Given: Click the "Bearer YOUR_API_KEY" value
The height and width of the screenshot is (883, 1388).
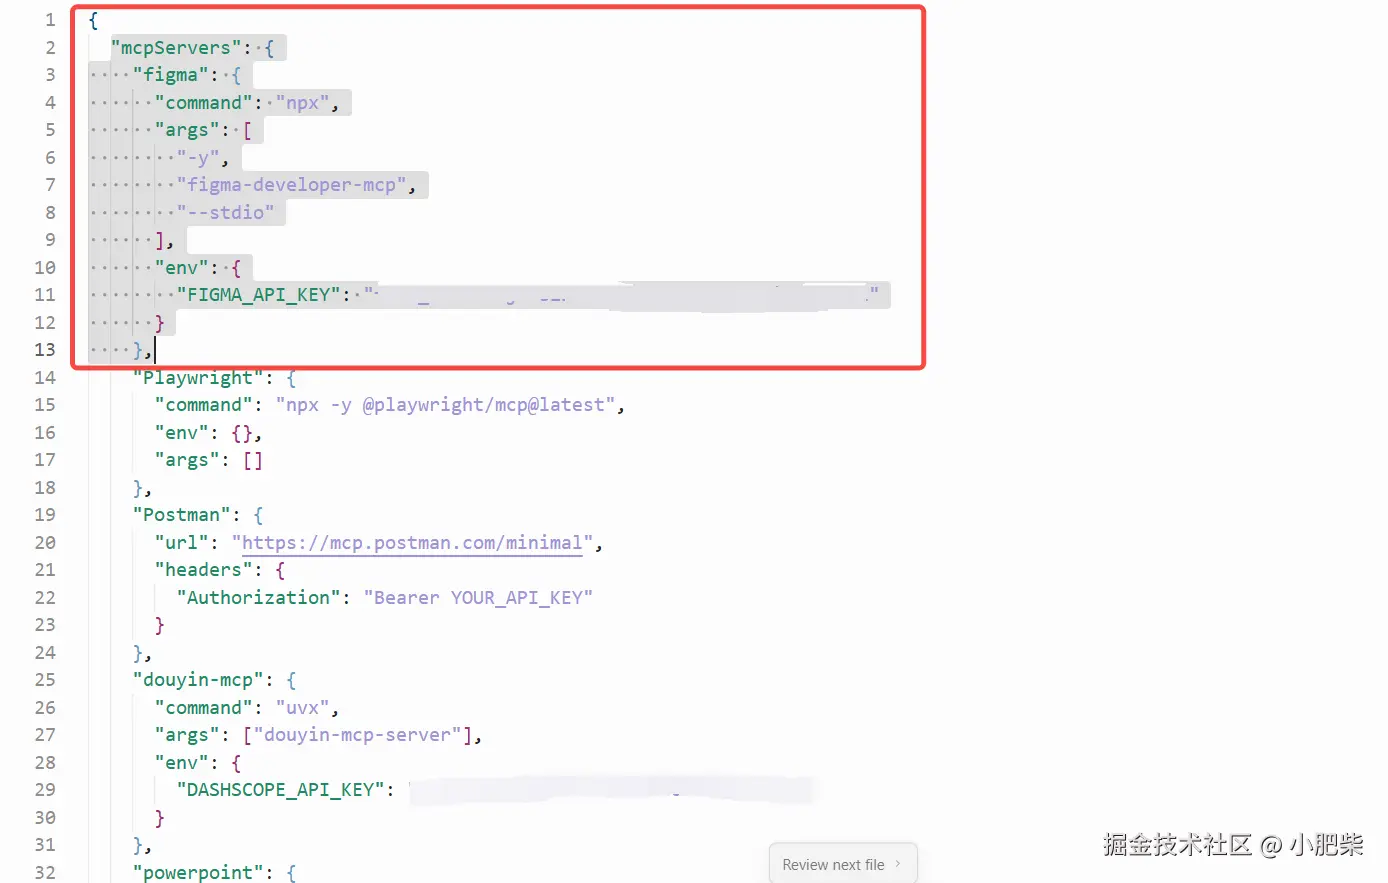Looking at the screenshot, I should coord(478,598).
